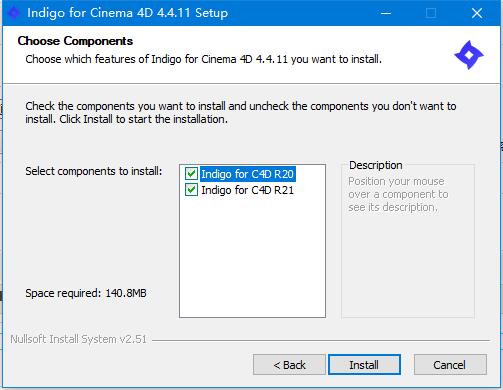
Task: Select the Indigo for C4D R21 label
Action: [248, 190]
